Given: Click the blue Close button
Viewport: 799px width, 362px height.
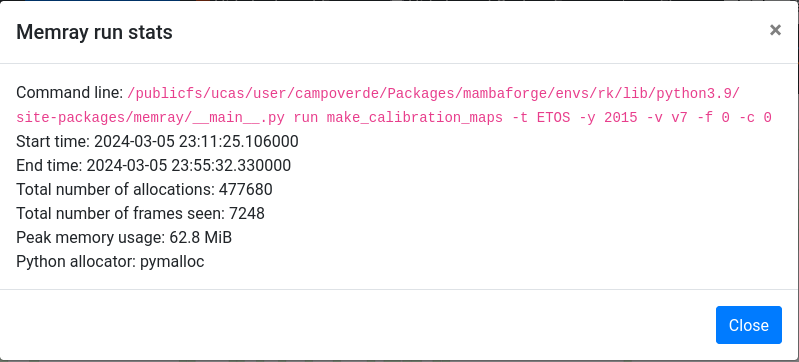Looking at the screenshot, I should (749, 325).
